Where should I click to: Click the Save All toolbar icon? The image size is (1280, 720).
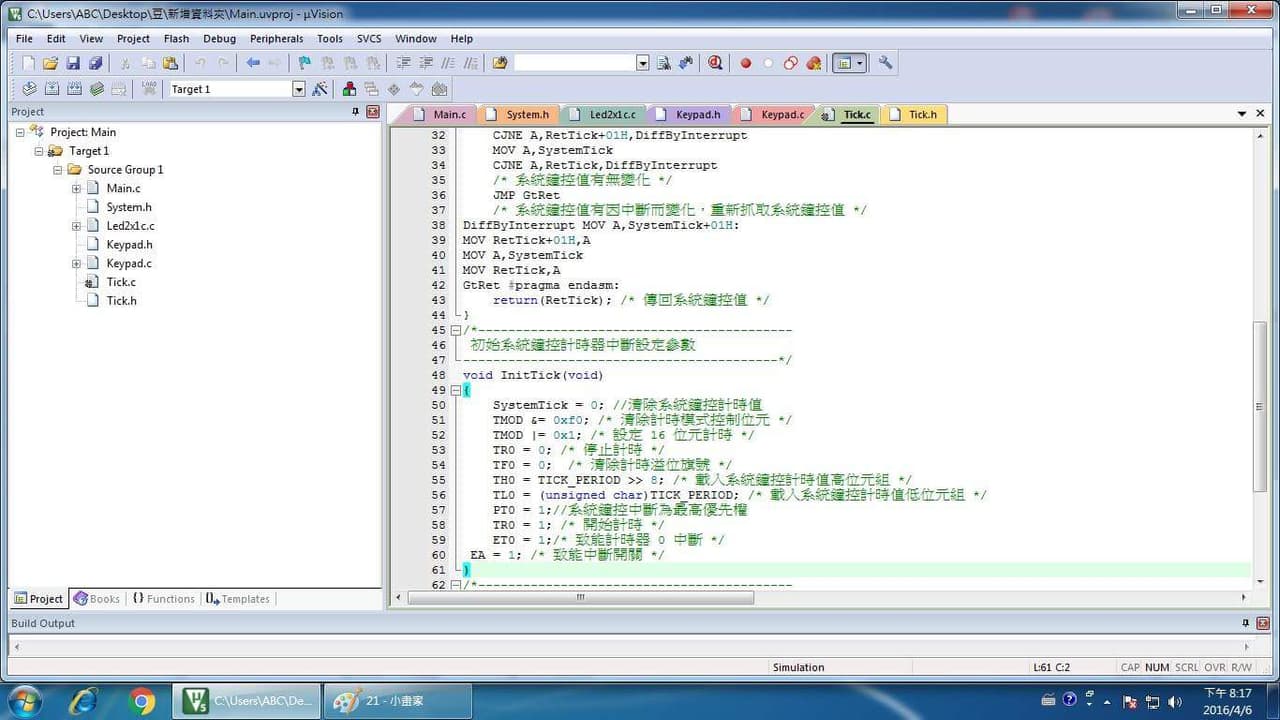[95, 63]
